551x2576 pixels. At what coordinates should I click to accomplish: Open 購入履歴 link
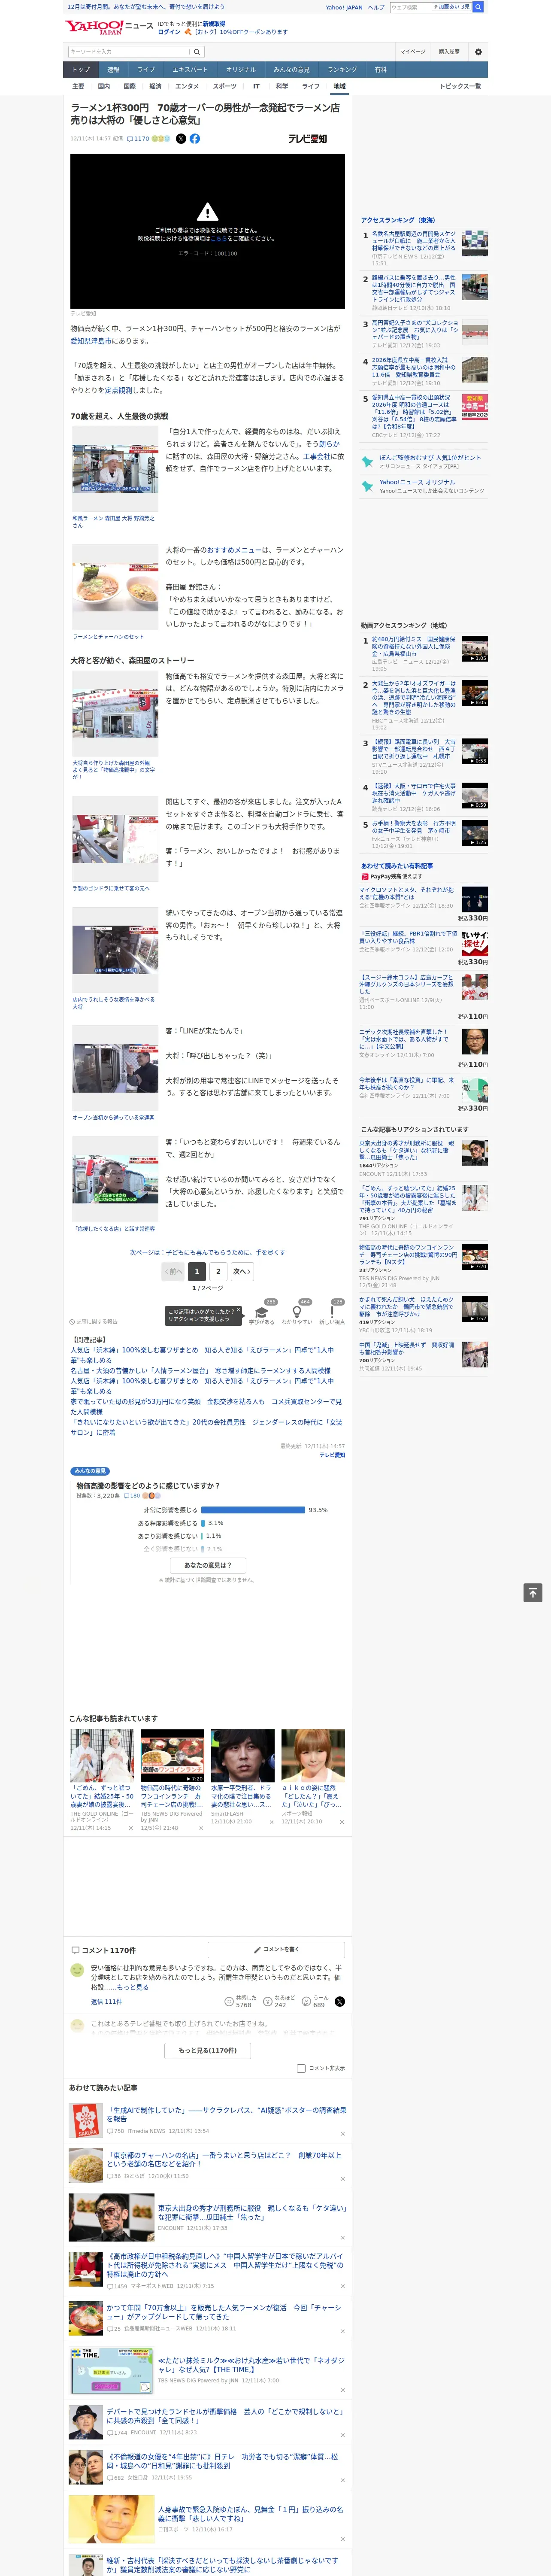point(449,52)
